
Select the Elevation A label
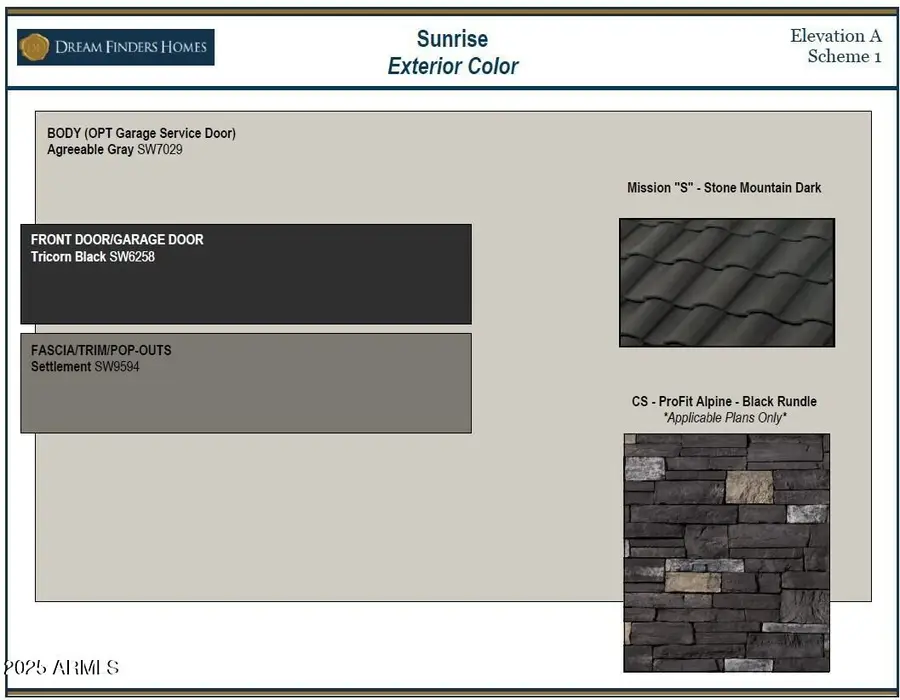(x=836, y=36)
